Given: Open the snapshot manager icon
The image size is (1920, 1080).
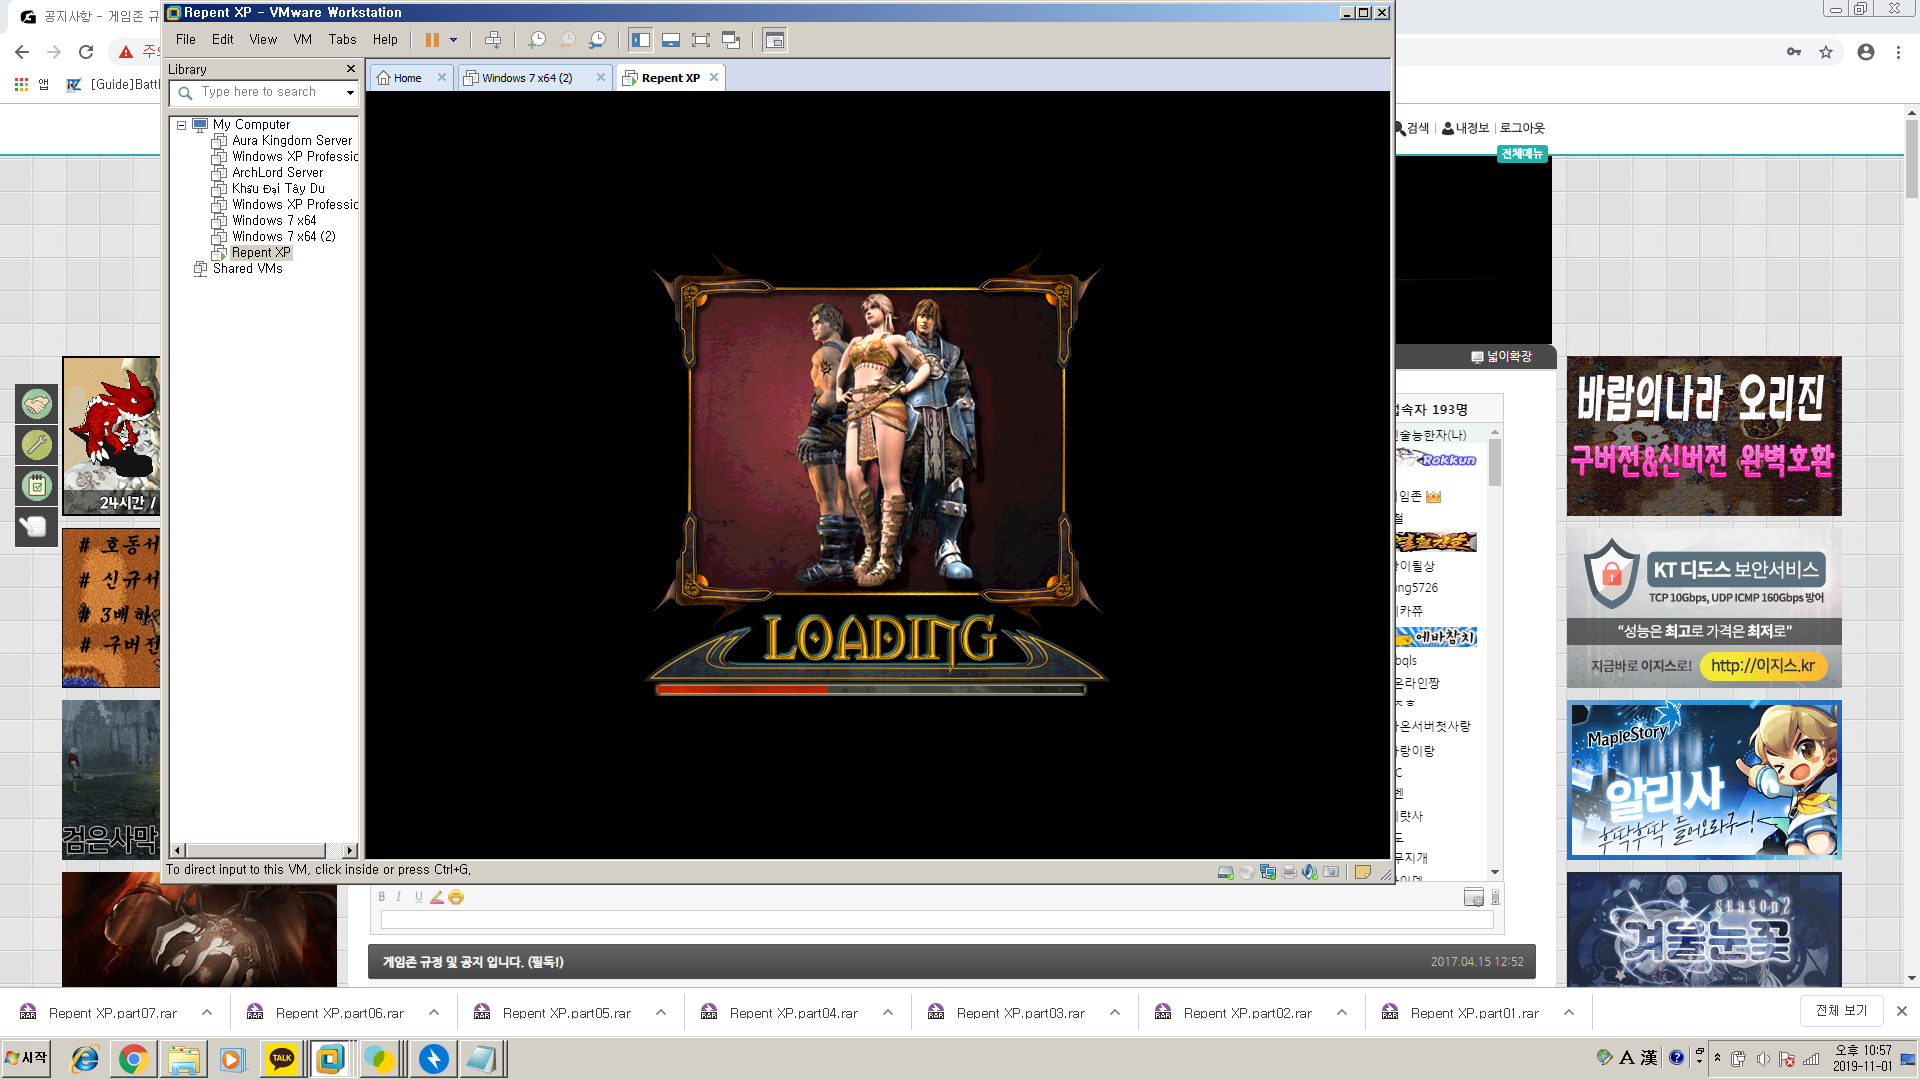Looking at the screenshot, I should [597, 40].
